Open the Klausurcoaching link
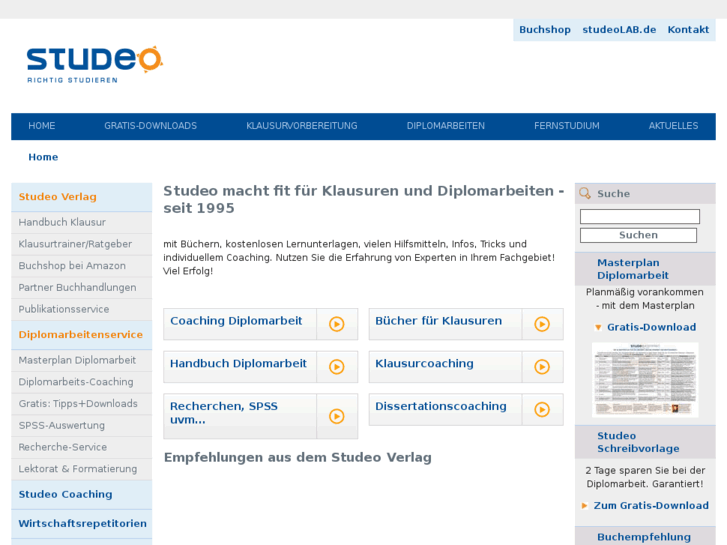The image size is (727, 545). [424, 364]
